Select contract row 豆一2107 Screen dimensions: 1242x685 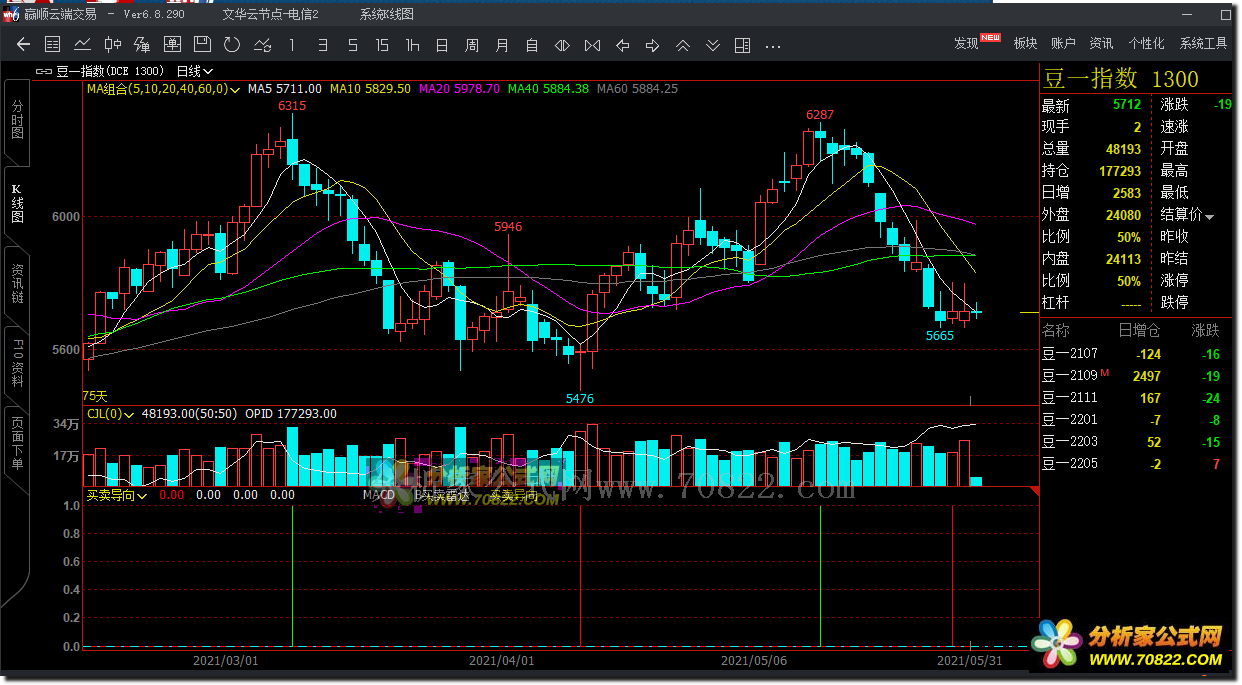coord(1138,353)
